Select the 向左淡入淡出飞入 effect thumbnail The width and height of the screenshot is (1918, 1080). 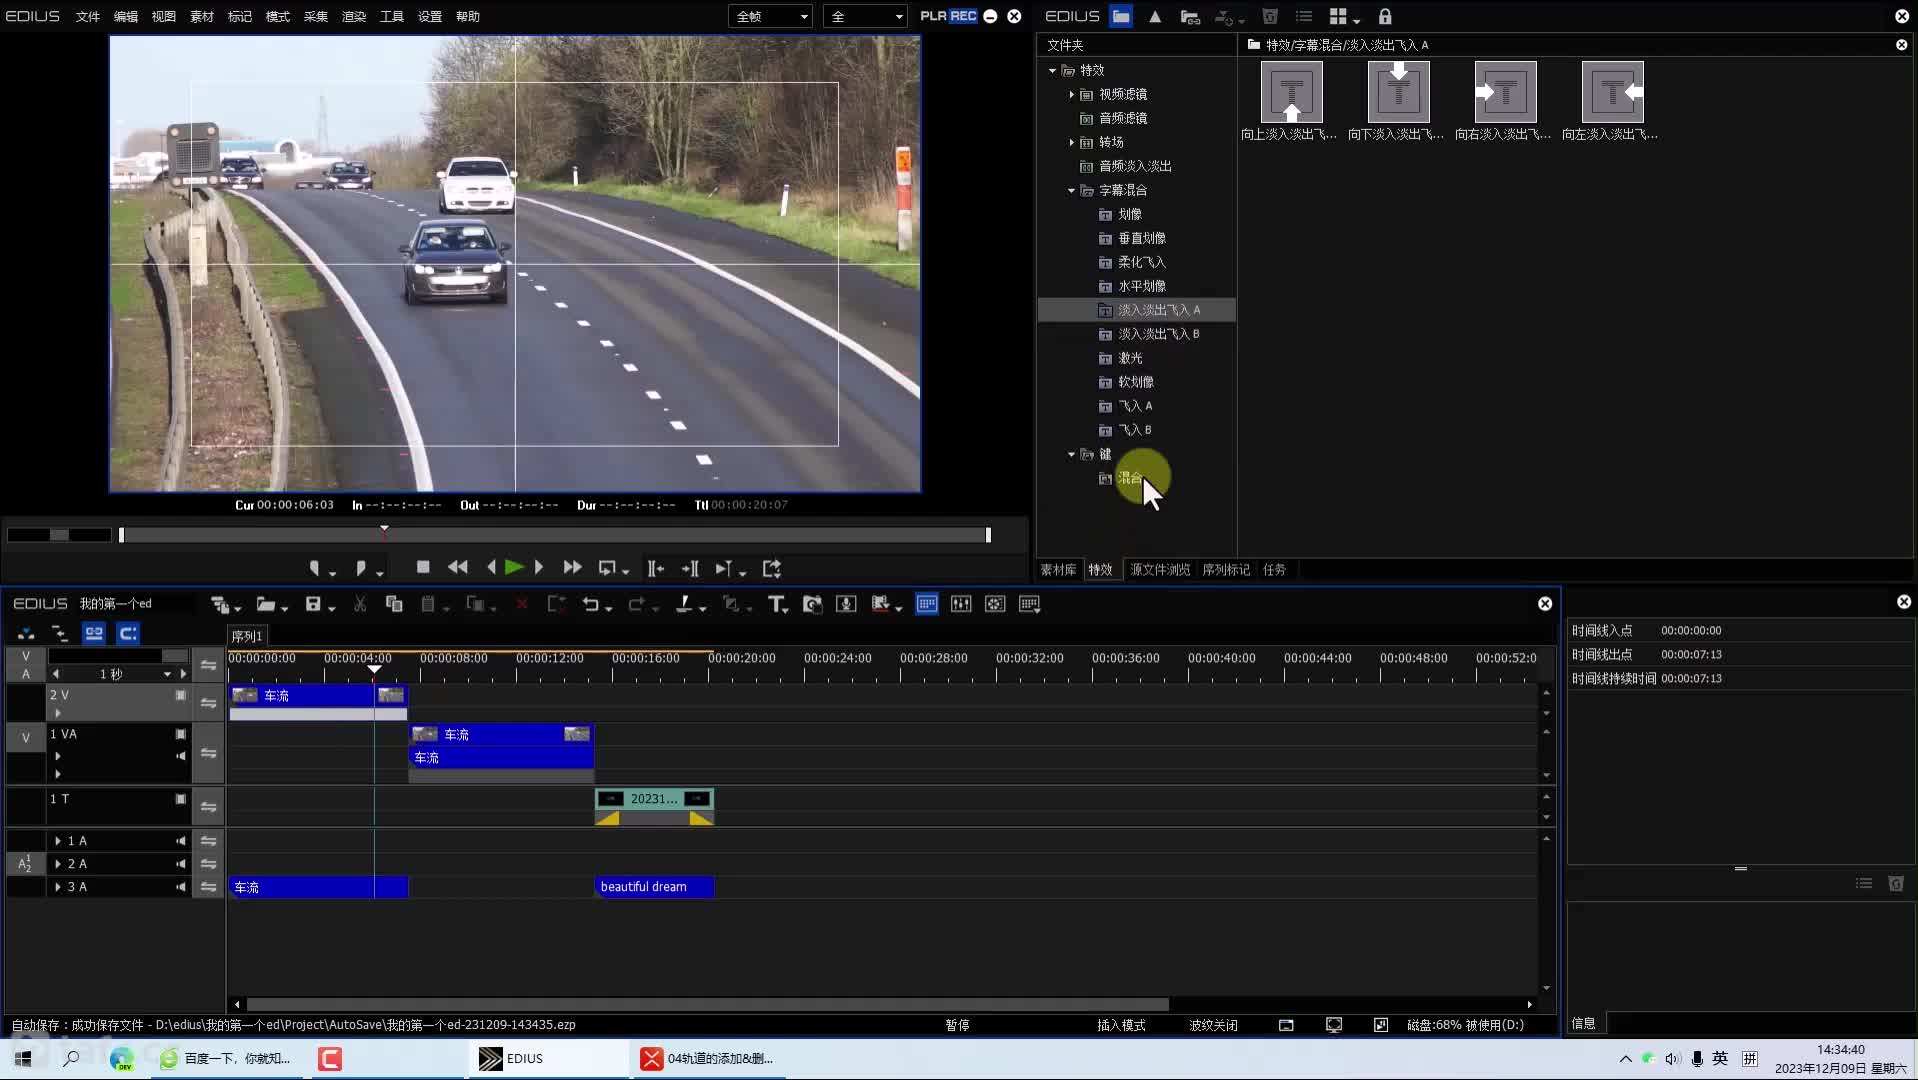[1612, 92]
